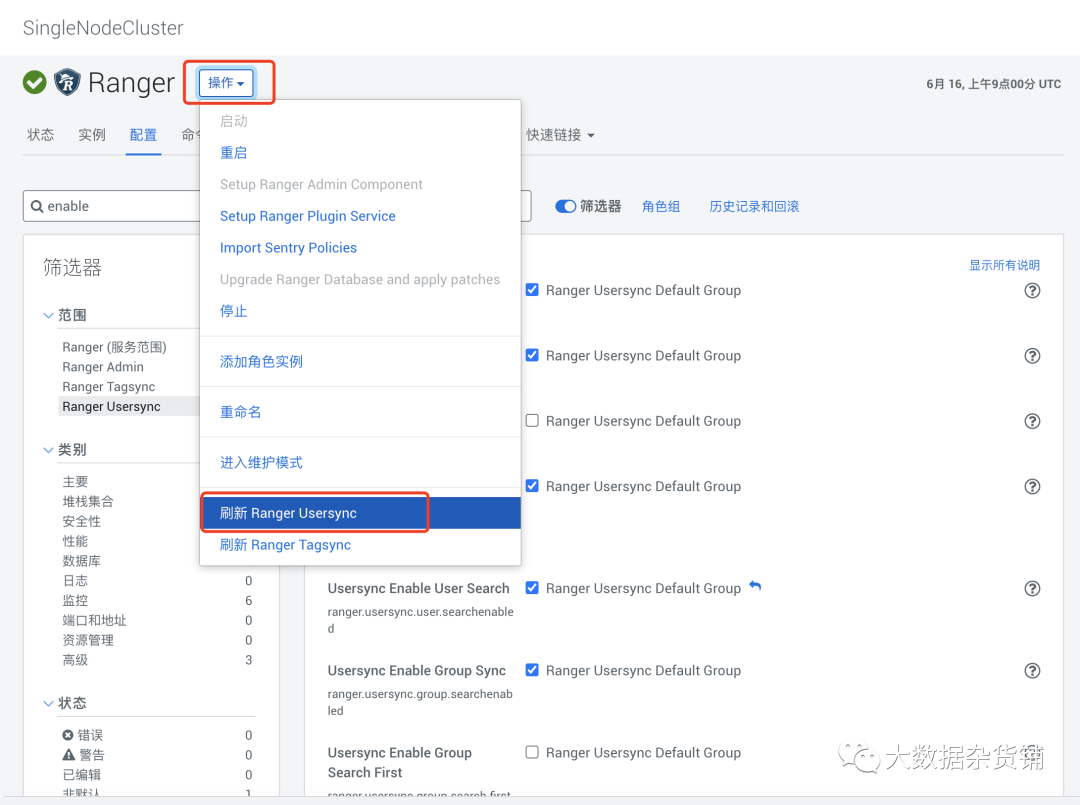Click the green Ranger health status icon
The image size is (1080, 805).
tap(34, 83)
